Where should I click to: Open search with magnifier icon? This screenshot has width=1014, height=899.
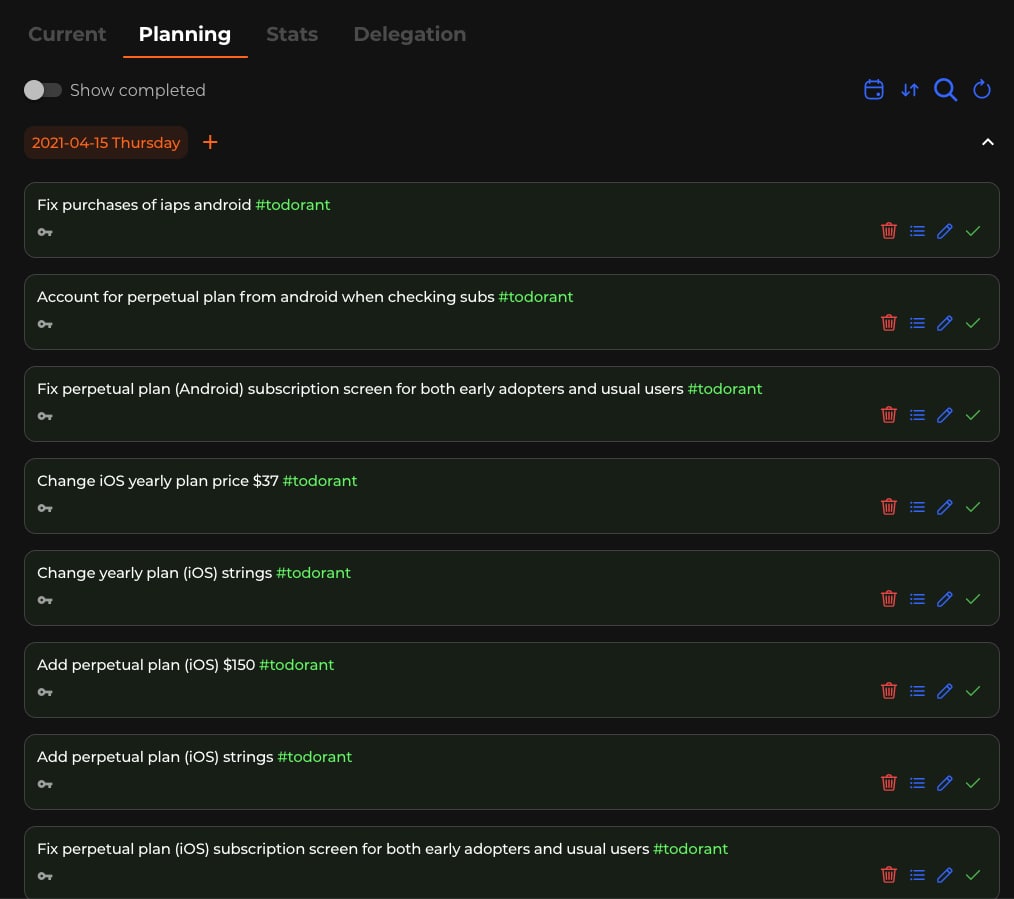click(x=945, y=89)
